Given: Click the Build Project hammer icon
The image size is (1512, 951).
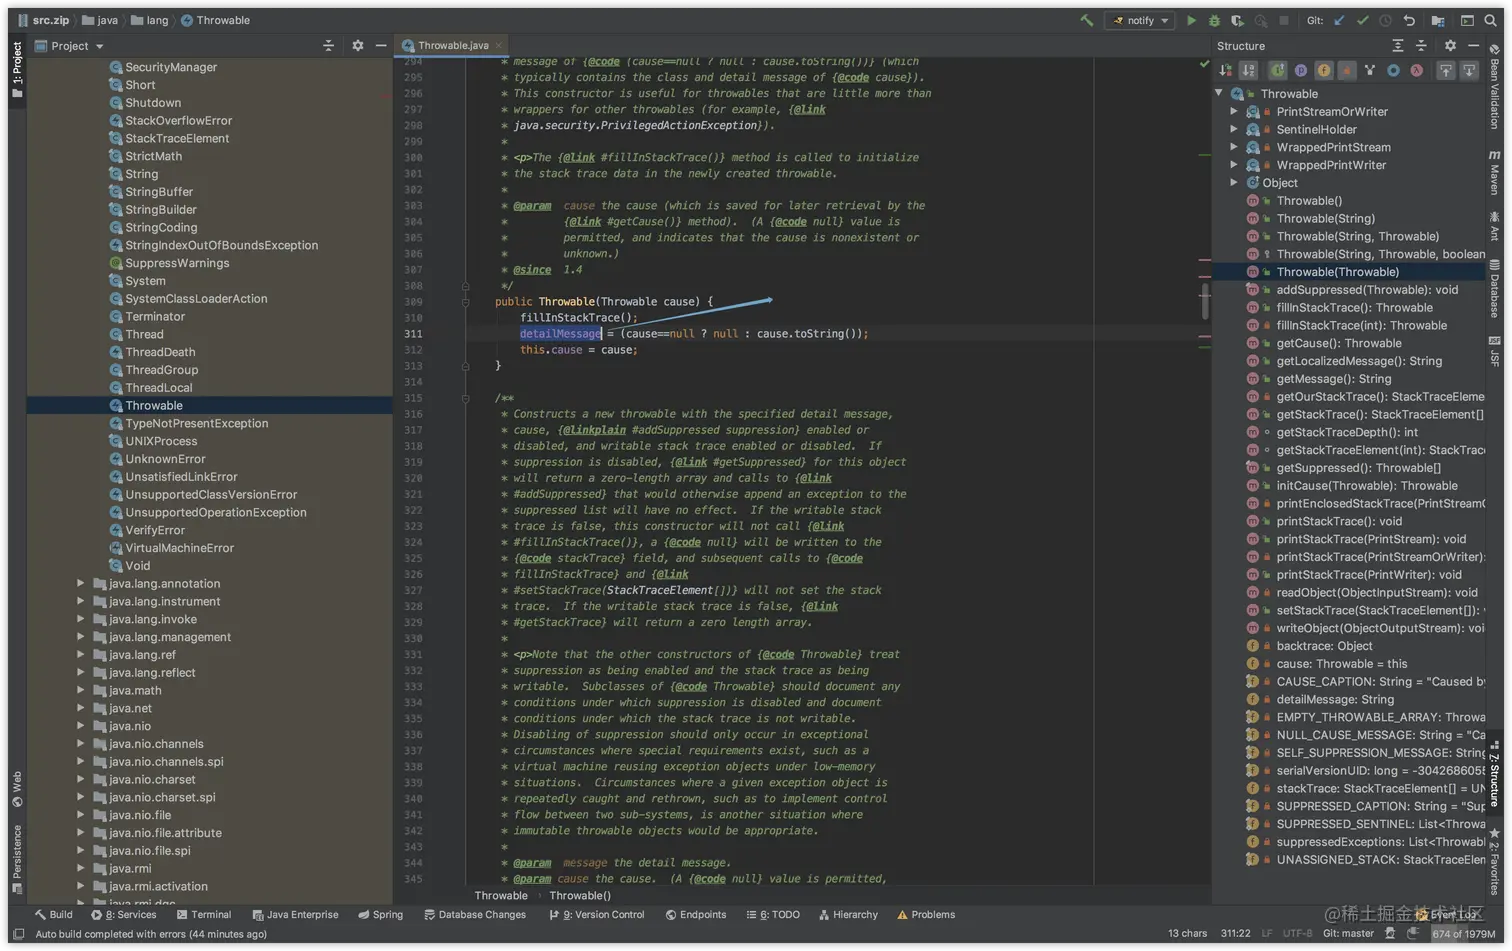Looking at the screenshot, I should pyautogui.click(x=1086, y=20).
